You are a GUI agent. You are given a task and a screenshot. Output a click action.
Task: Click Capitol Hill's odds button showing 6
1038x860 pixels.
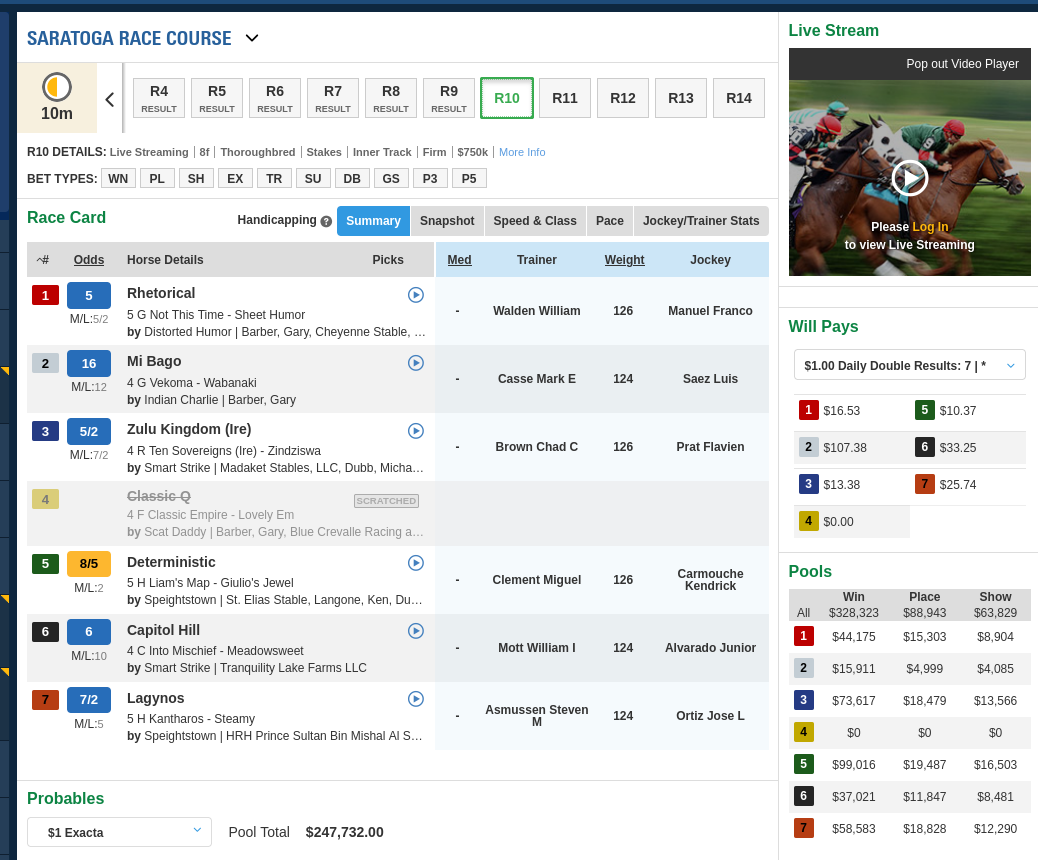coord(89,632)
